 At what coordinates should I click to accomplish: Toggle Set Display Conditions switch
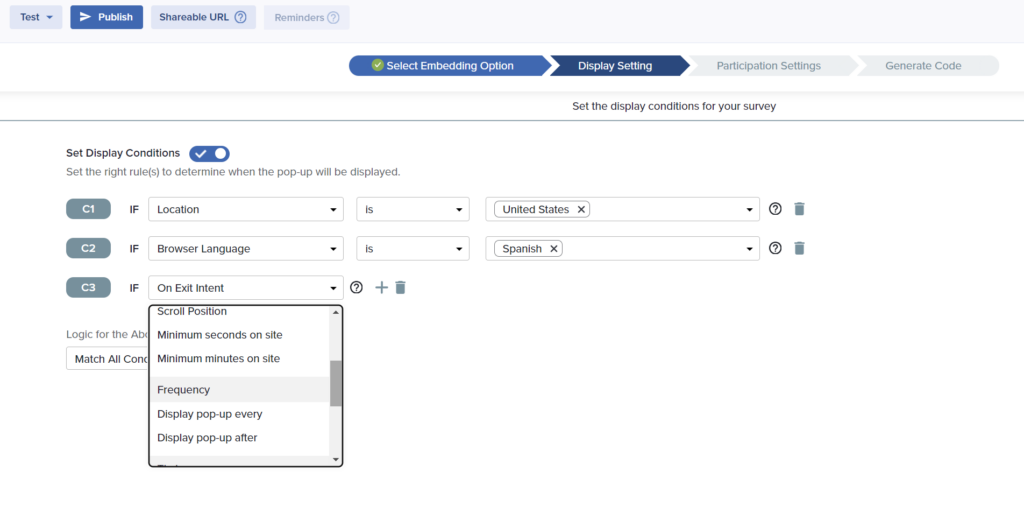210,153
